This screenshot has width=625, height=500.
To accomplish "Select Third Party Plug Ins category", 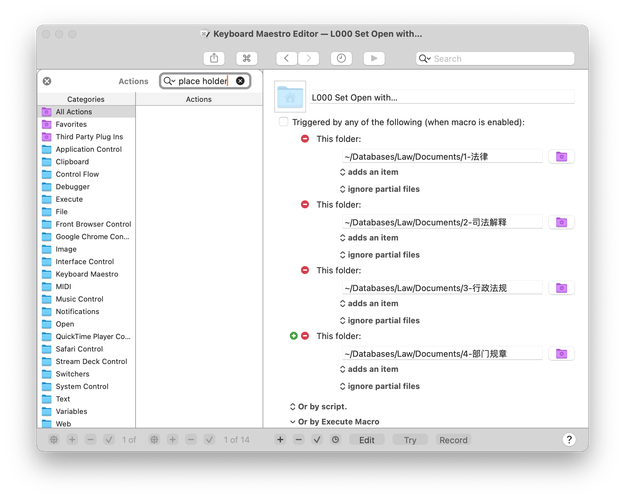I will pyautogui.click(x=86, y=137).
